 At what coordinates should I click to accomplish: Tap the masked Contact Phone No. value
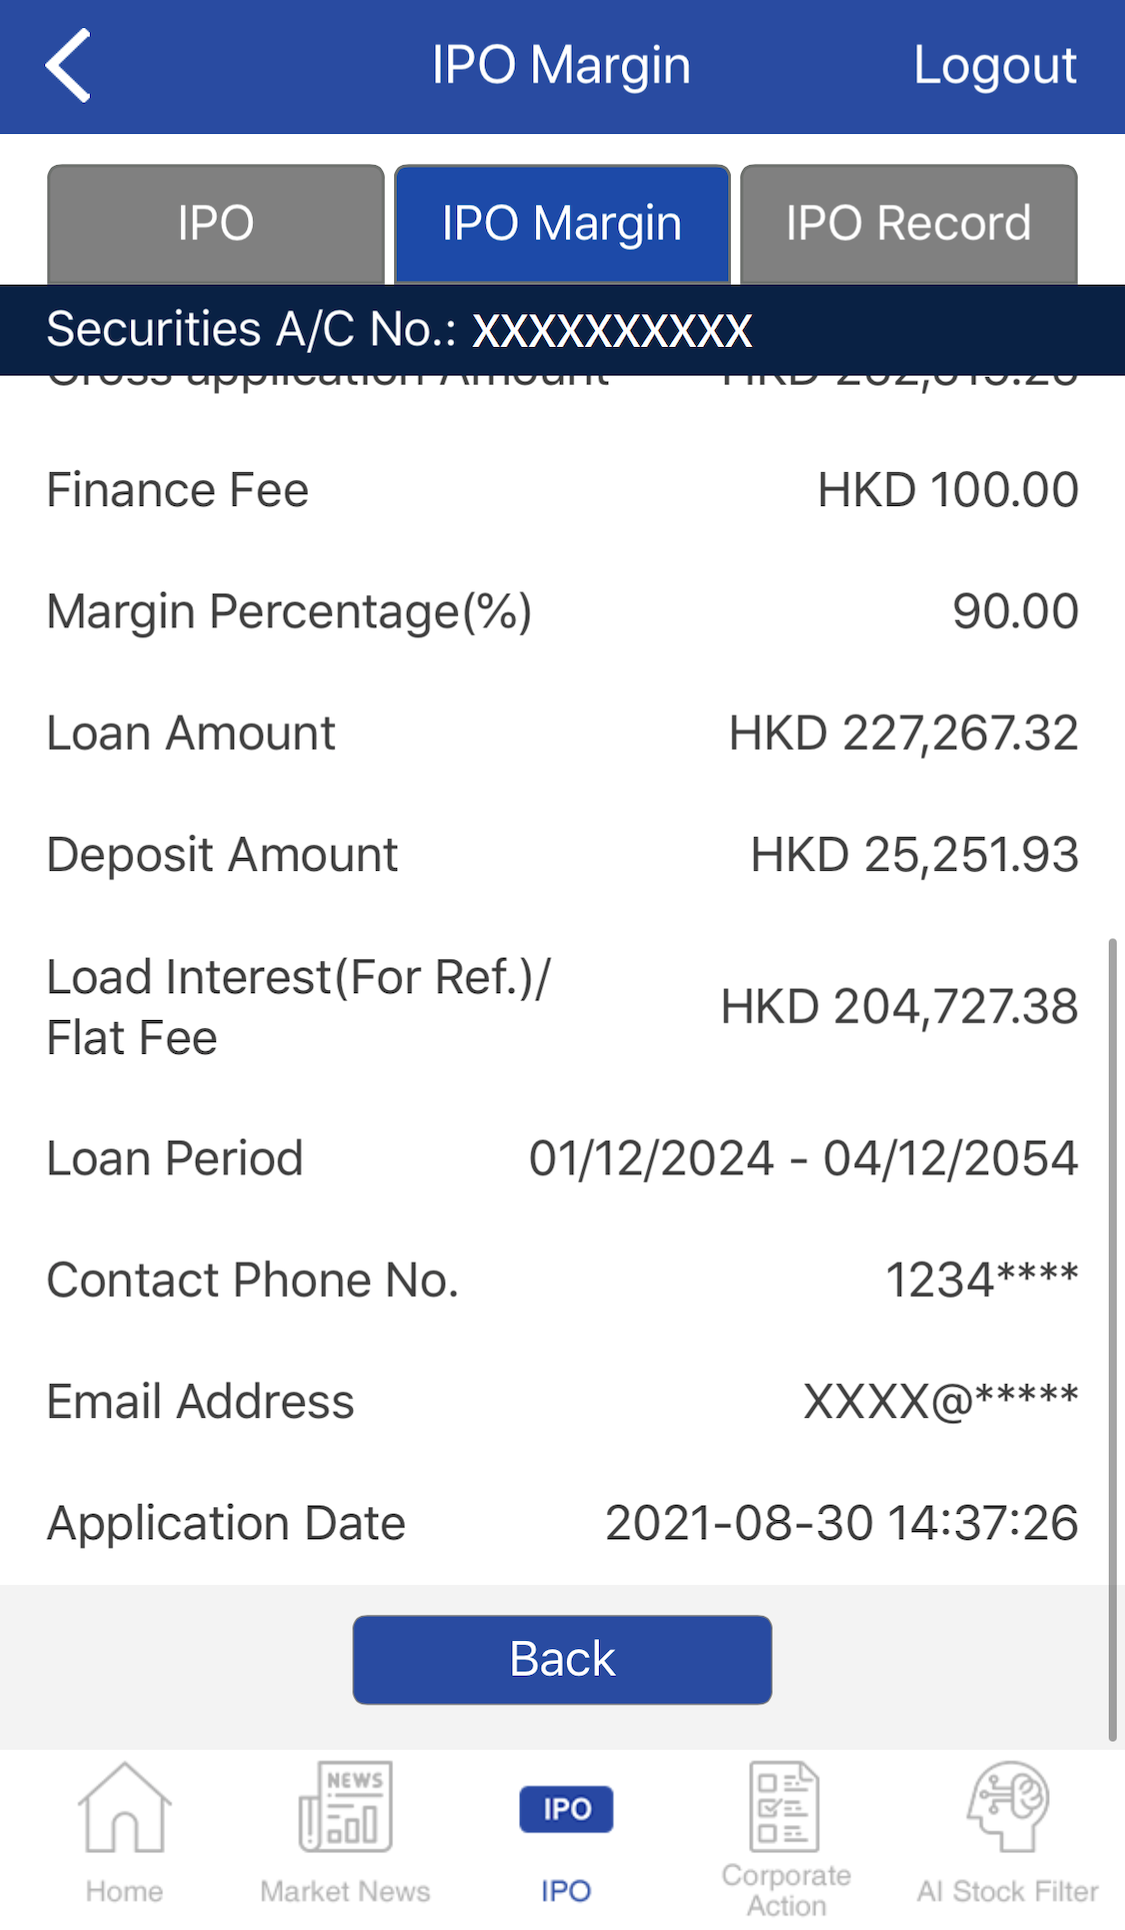[982, 1280]
